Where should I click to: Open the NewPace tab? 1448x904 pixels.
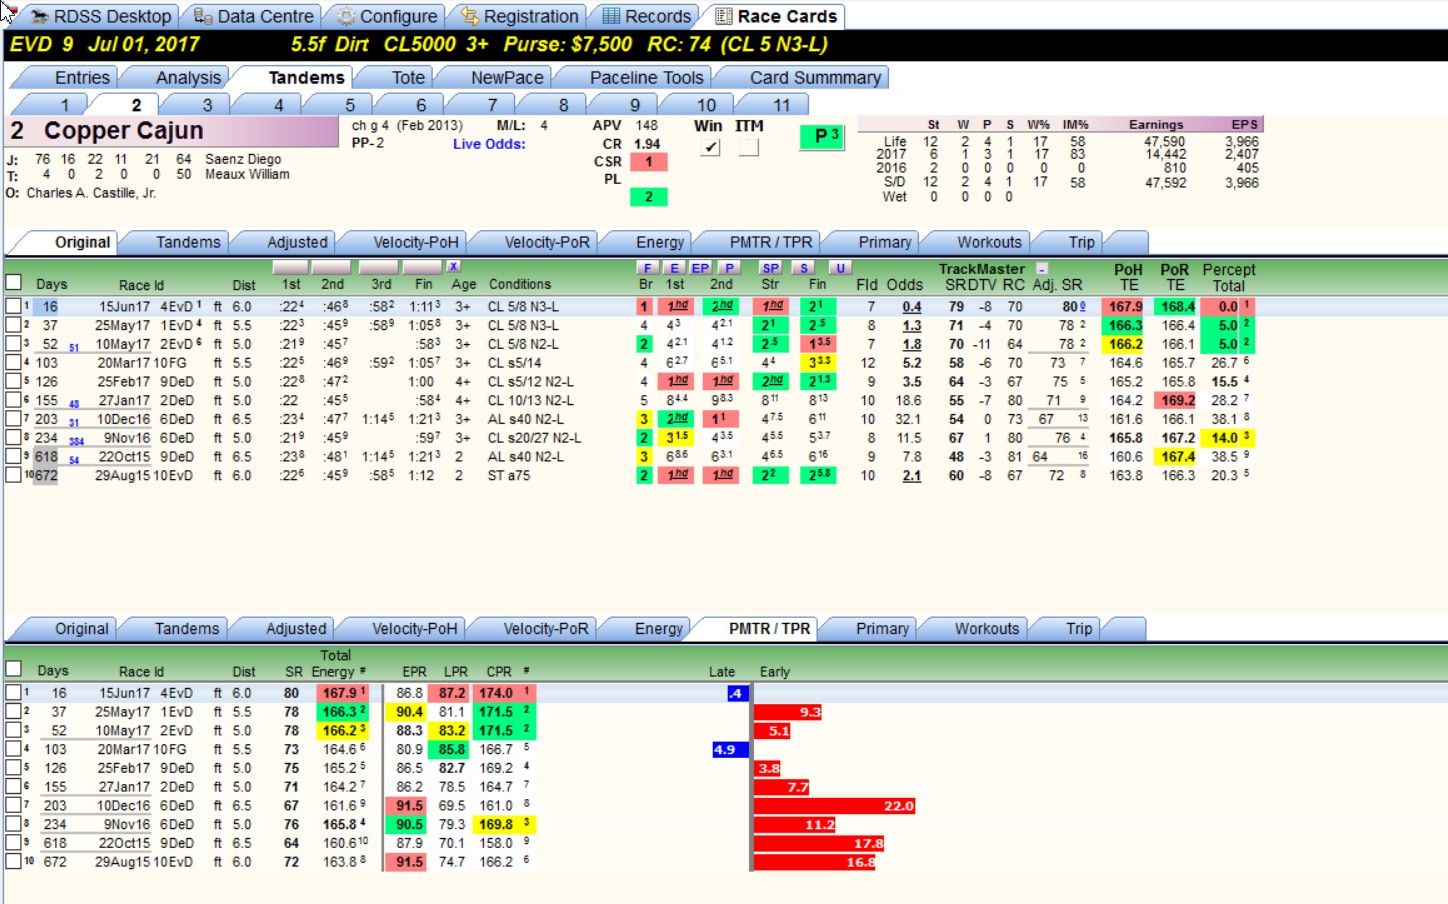[x=507, y=77]
